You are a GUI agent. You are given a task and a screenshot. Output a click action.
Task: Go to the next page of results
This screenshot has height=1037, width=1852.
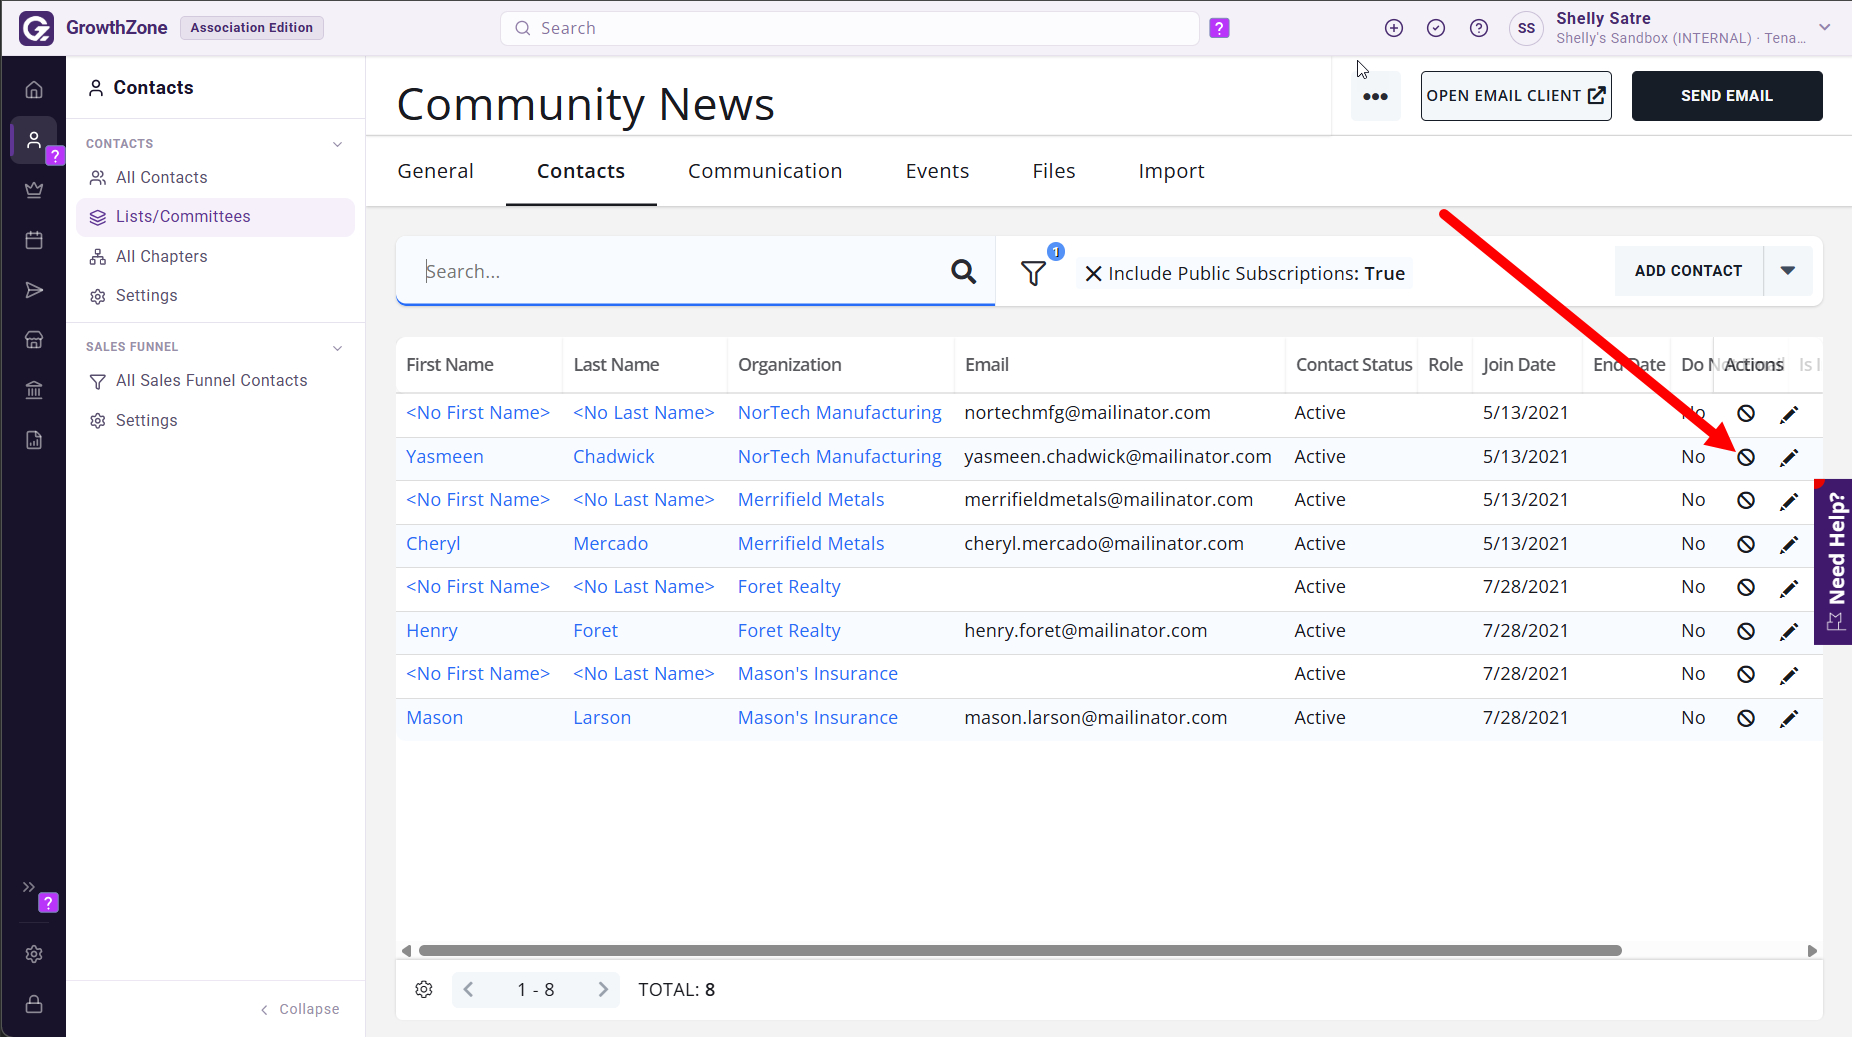[603, 989]
